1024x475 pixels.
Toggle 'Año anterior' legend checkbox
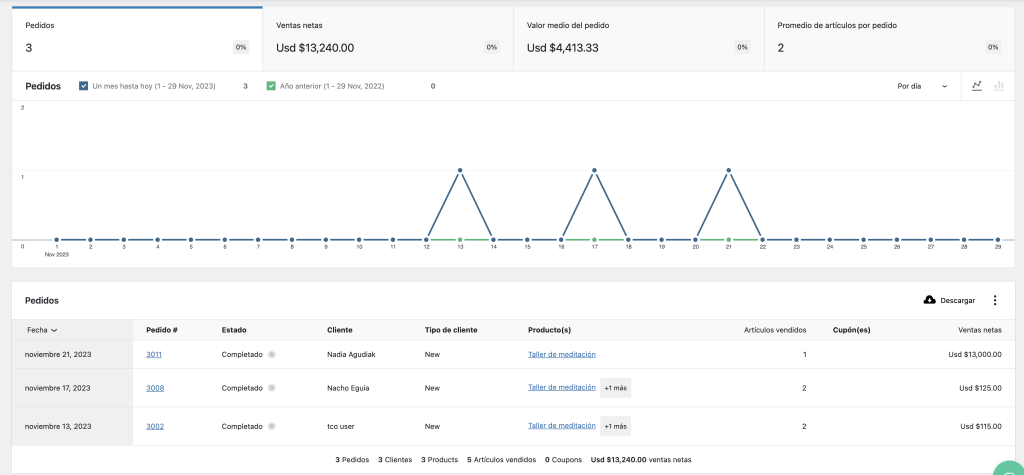[271, 86]
